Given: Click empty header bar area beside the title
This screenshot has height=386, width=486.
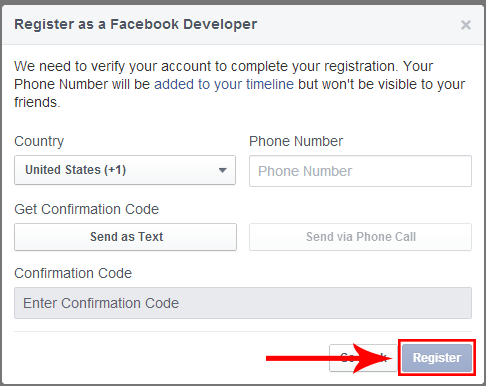Looking at the screenshot, I should click(x=358, y=25).
